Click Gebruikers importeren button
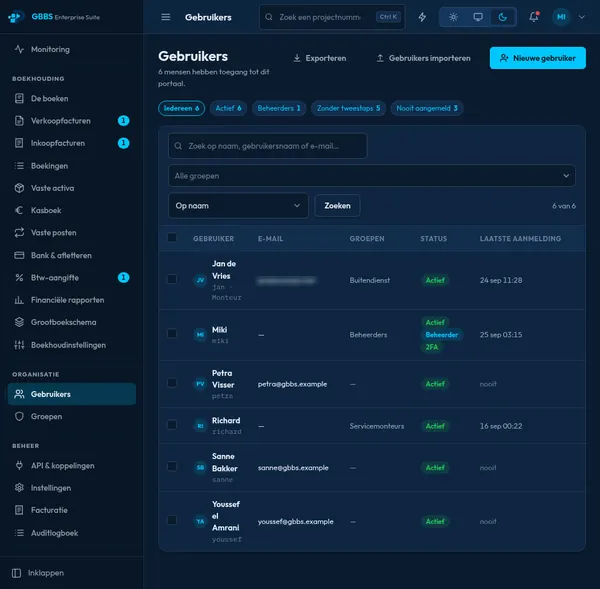The image size is (600, 589). pyautogui.click(x=423, y=58)
